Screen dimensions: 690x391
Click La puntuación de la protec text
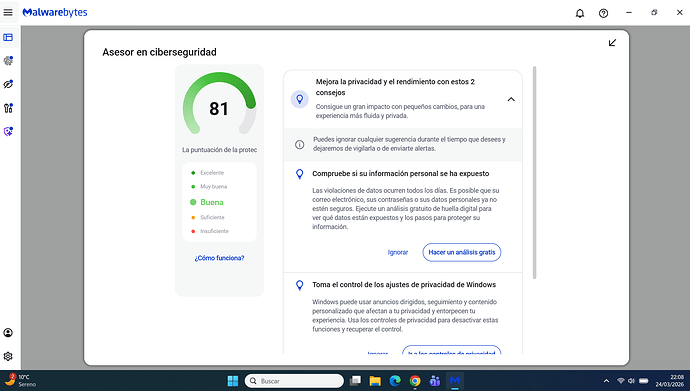(x=219, y=150)
